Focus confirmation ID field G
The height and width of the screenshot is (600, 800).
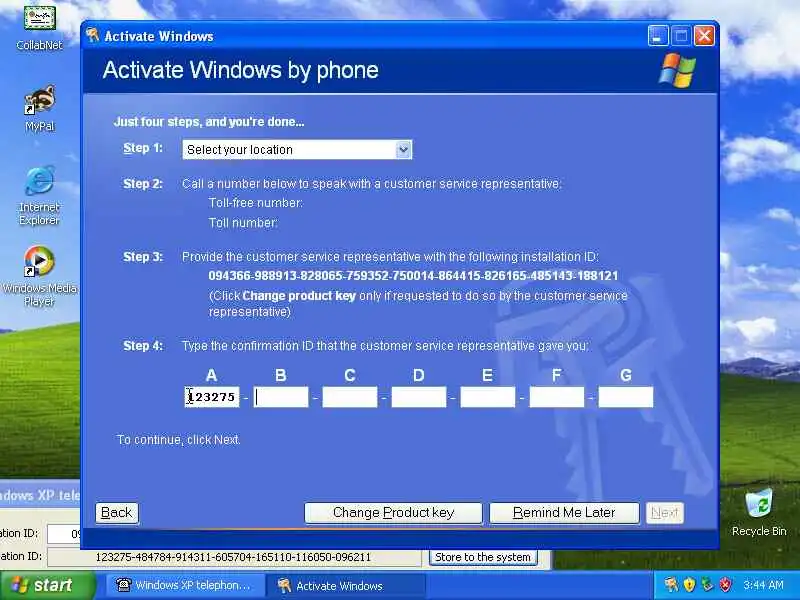626,397
